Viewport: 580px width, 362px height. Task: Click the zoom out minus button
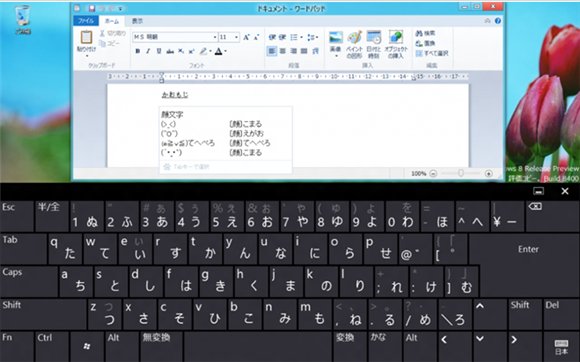coord(433,173)
